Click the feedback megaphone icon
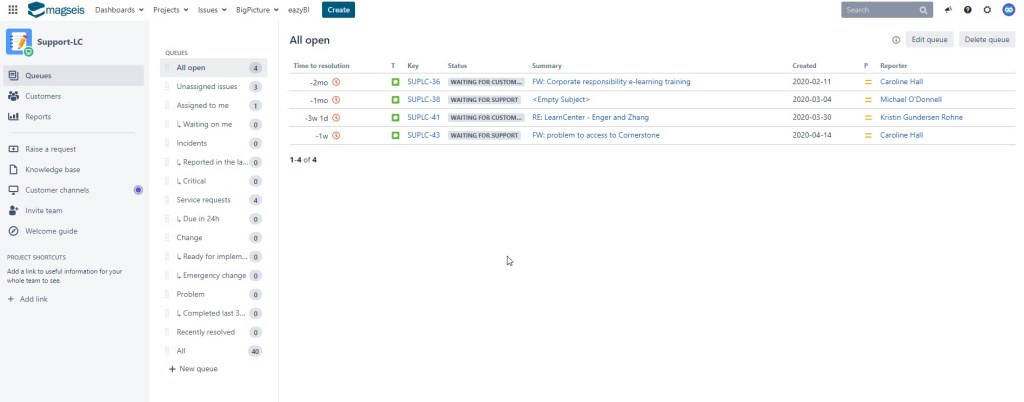Screen dimensions: 1024x402 (x=947, y=10)
